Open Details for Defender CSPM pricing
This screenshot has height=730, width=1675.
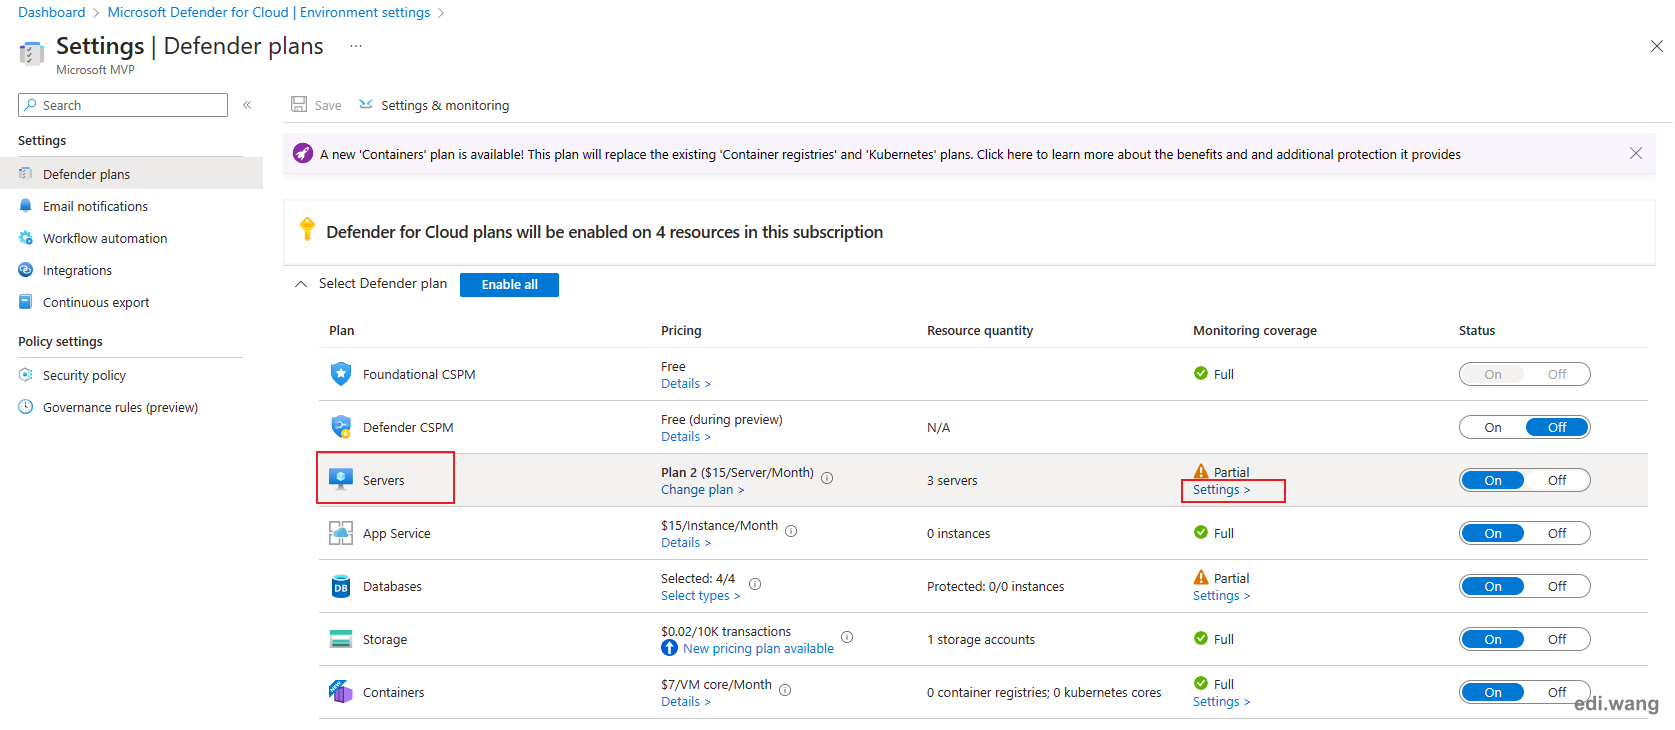click(686, 437)
